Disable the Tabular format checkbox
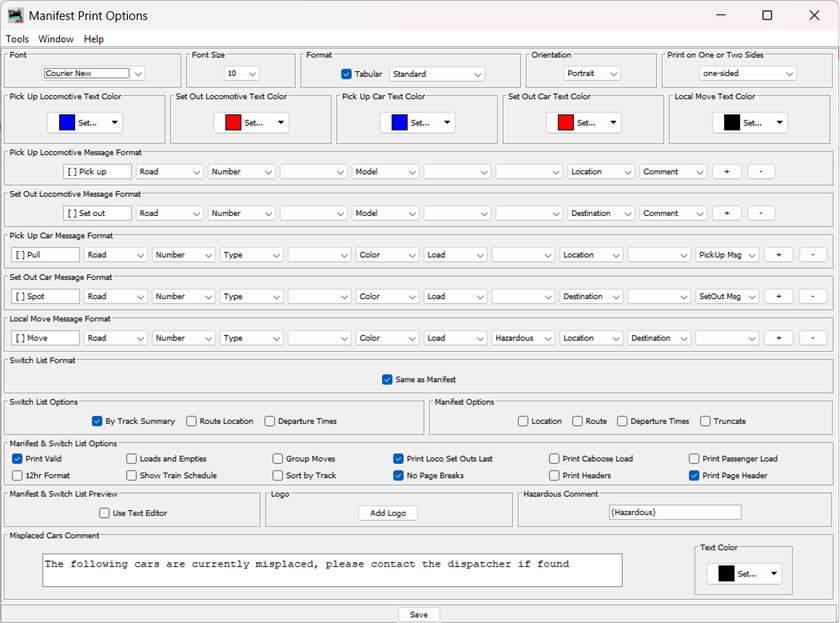Screen dimensions: 840x623 [x=347, y=74]
